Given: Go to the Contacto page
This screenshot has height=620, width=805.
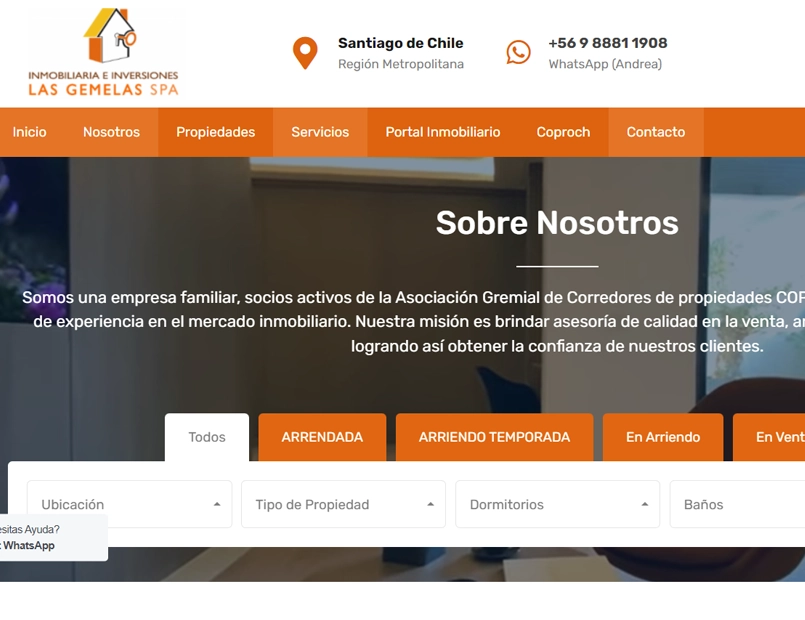Looking at the screenshot, I should click(656, 132).
